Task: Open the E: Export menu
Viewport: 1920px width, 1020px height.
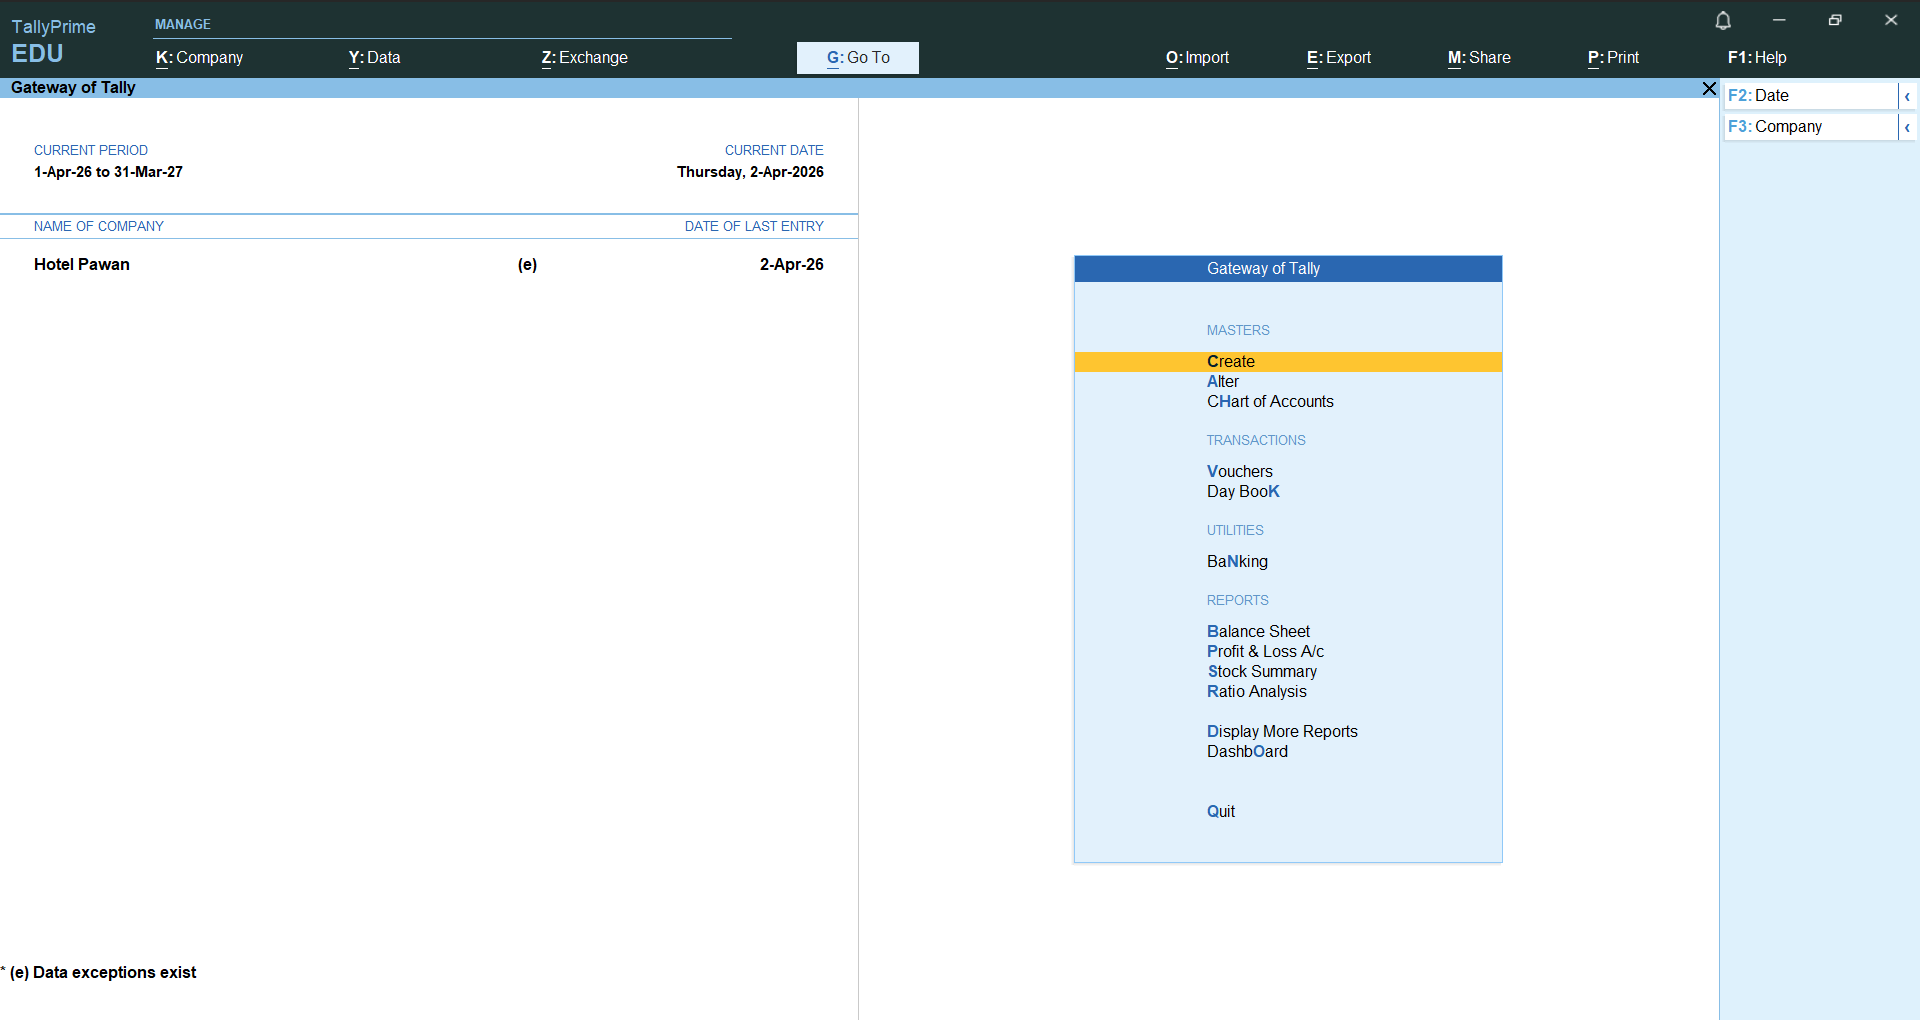Action: pos(1338,58)
